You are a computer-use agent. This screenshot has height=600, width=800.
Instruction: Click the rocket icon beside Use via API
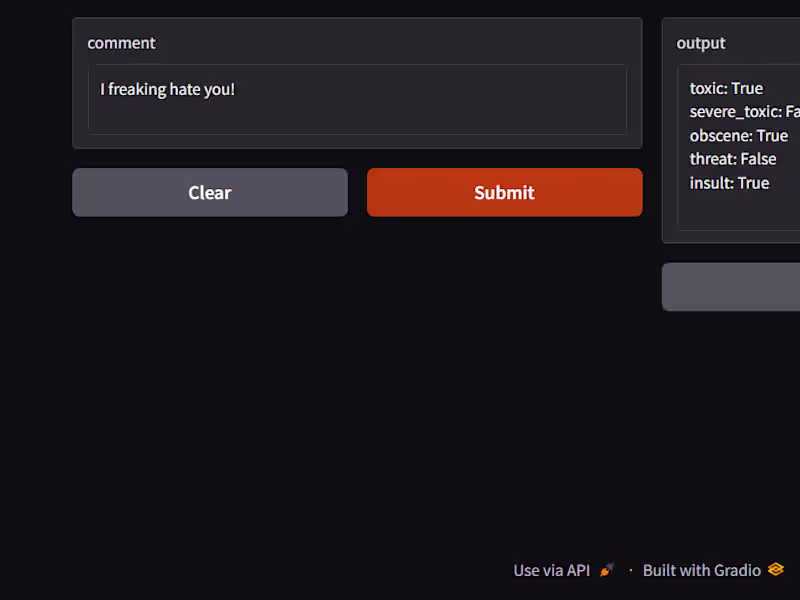point(607,570)
